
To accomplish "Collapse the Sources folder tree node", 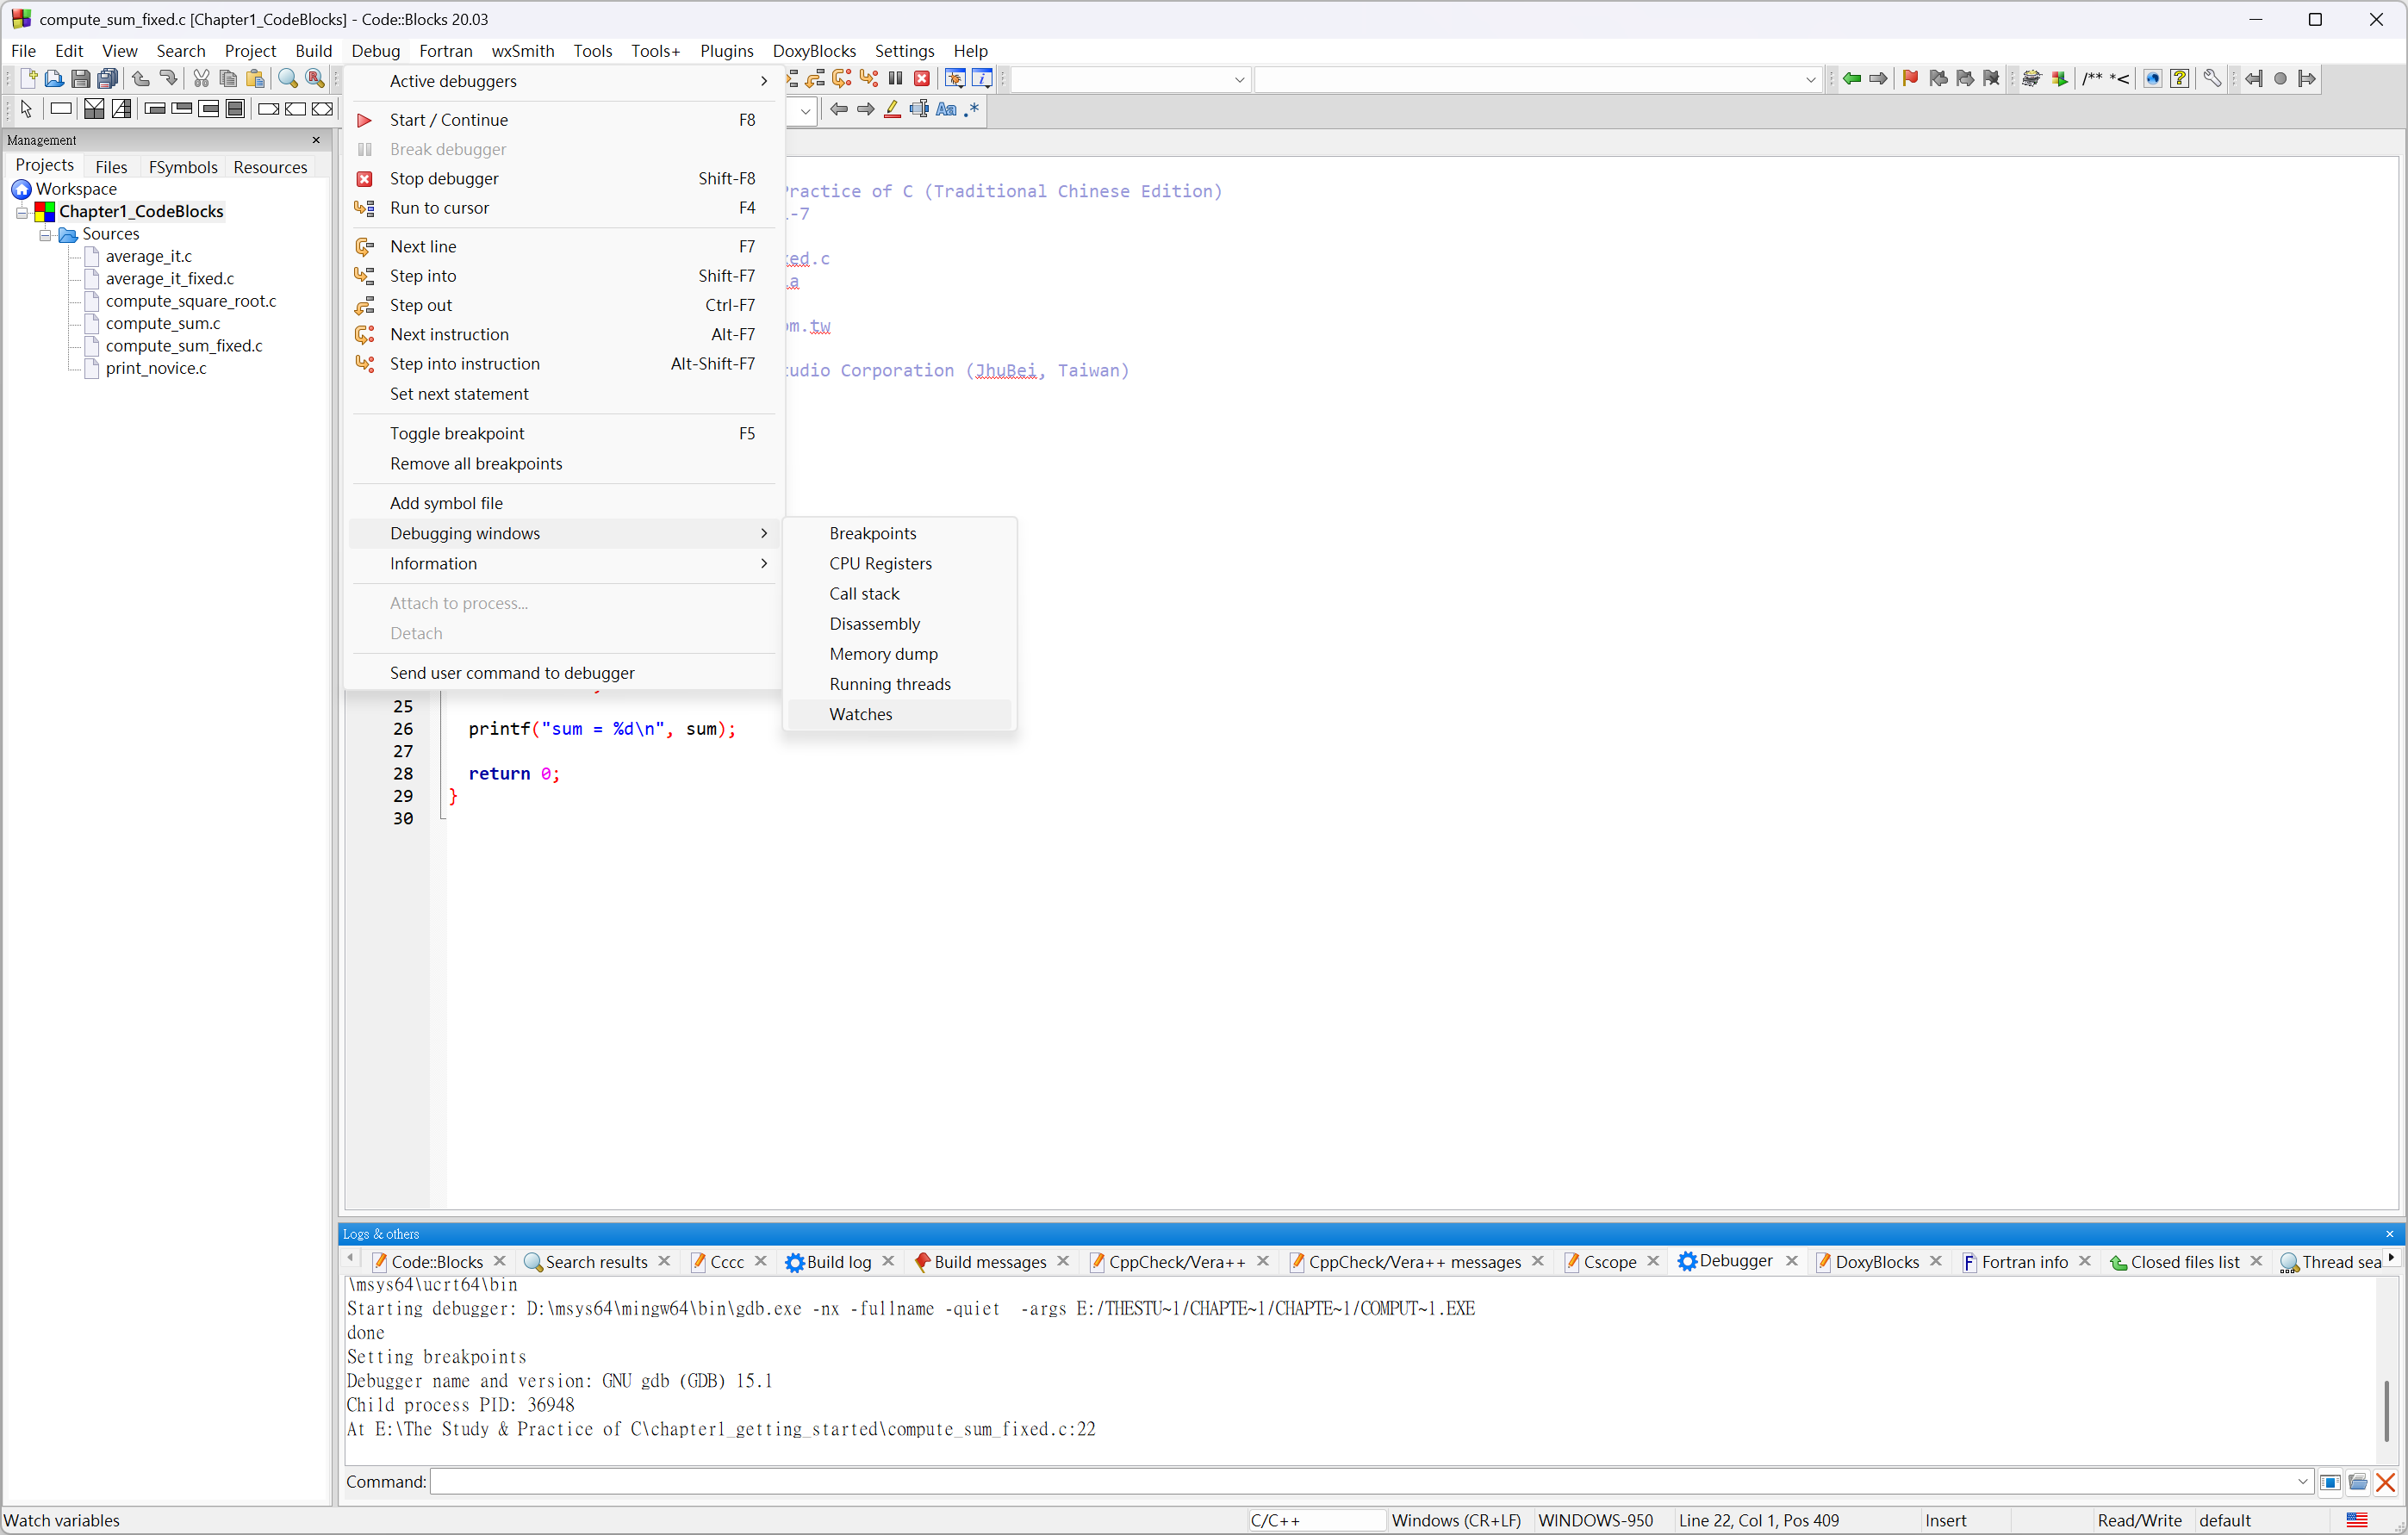I will (x=45, y=235).
